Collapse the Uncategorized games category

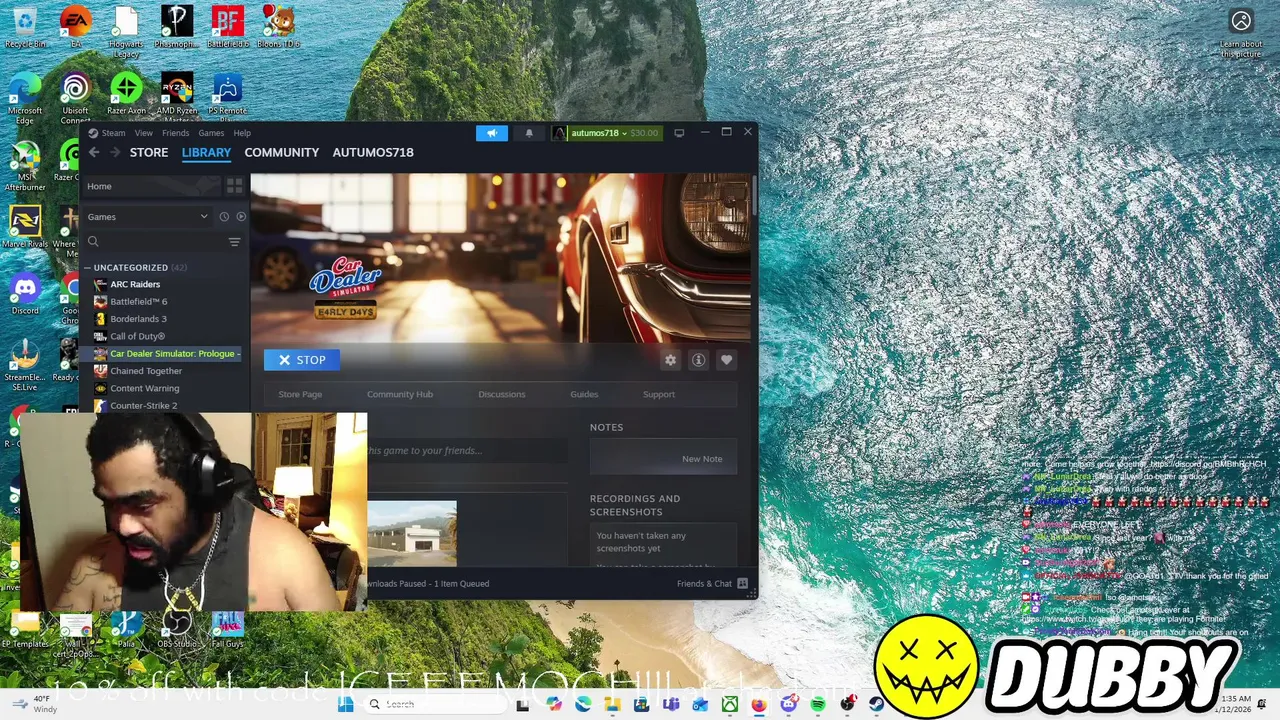[x=88, y=268]
